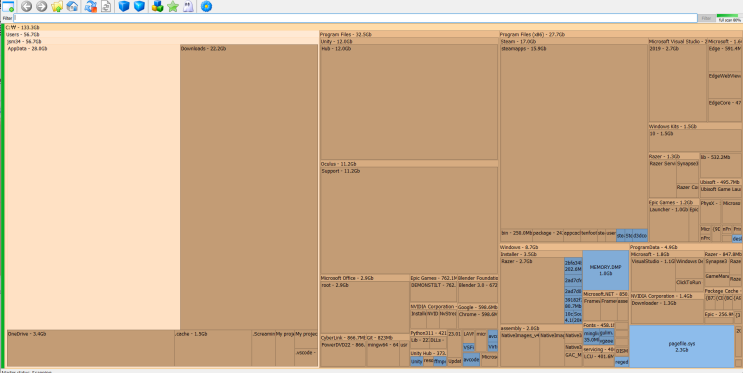Select the ClickToRun block
This screenshot has height=373, width=743.
[689, 285]
